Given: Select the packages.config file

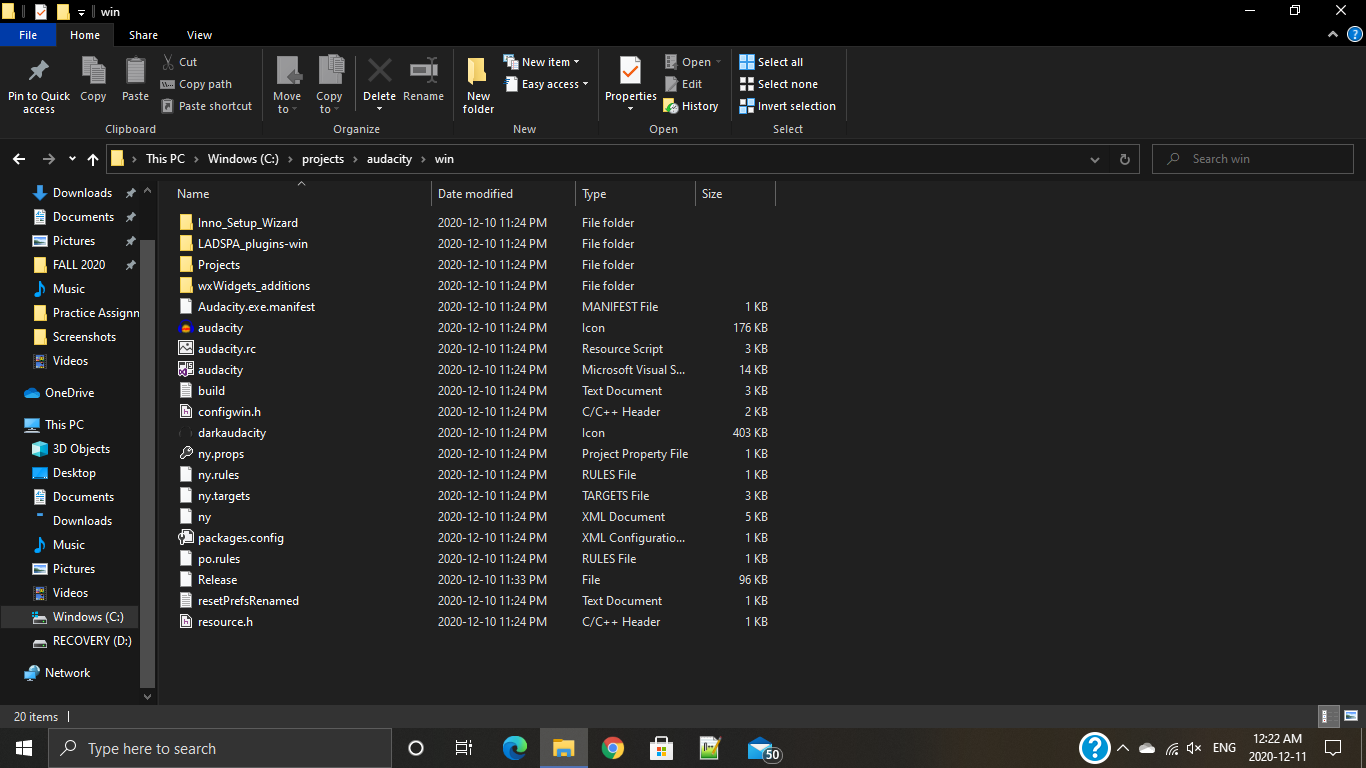Looking at the screenshot, I should tap(241, 538).
